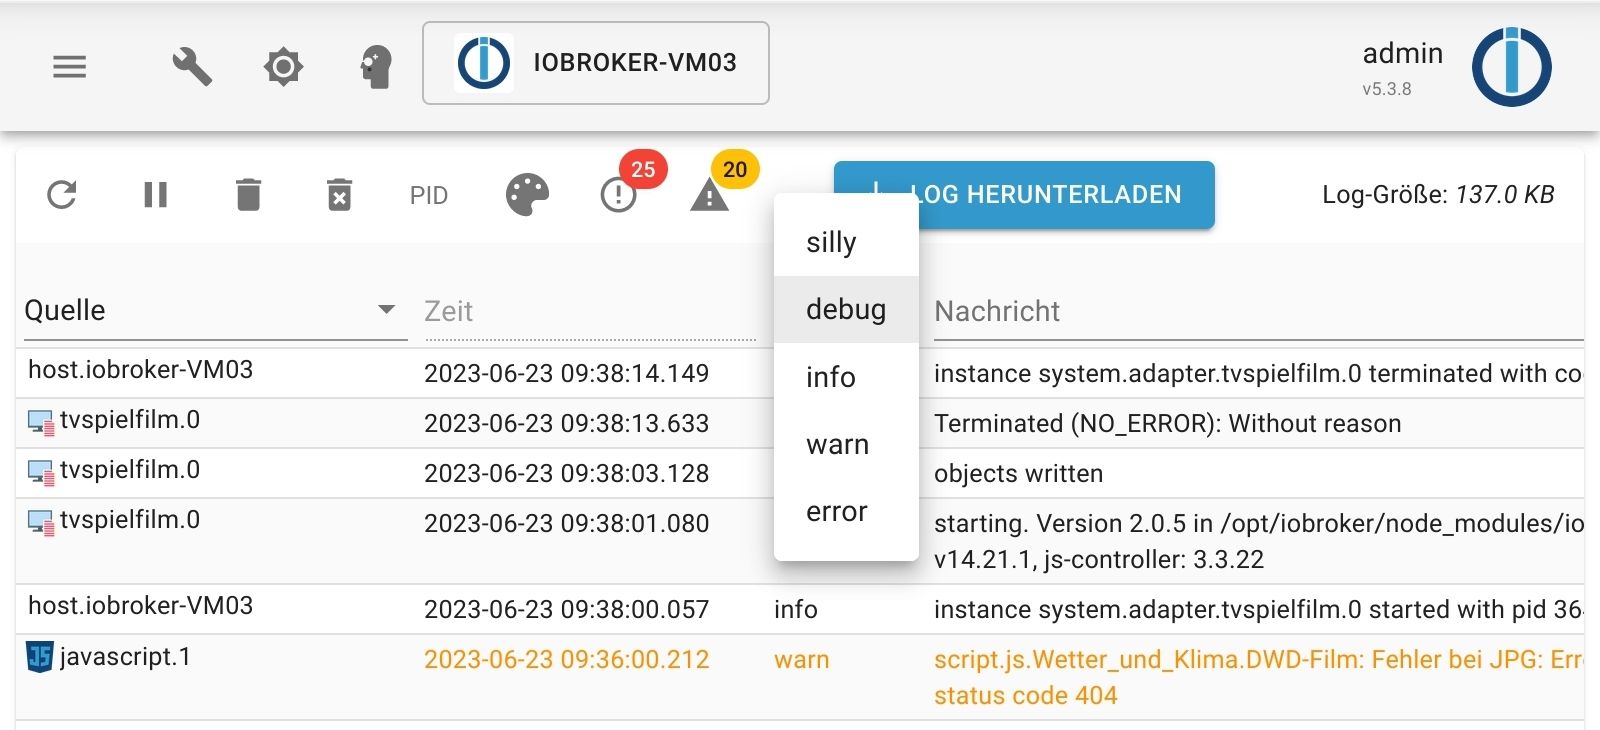Viewport: 1600px width, 730px height.
Task: Click LOG HERUNTERLADEN download button
Action: pyautogui.click(x=1024, y=195)
